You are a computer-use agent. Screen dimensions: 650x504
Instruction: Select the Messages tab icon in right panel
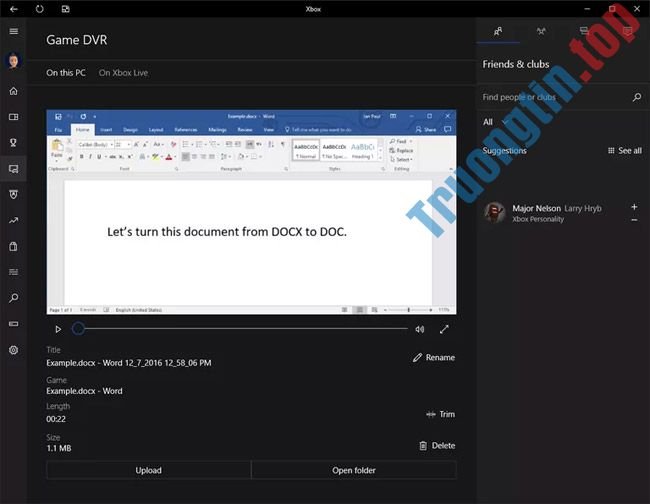click(x=584, y=31)
